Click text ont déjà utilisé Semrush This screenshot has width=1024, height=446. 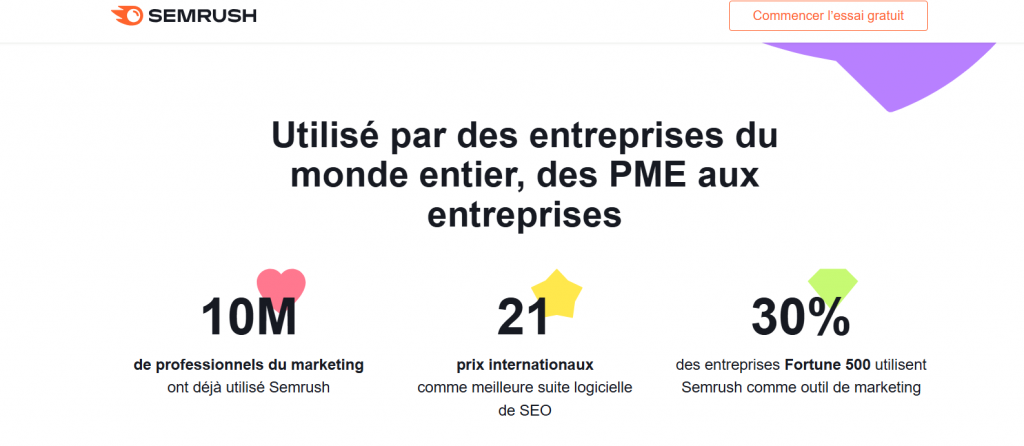point(248,387)
